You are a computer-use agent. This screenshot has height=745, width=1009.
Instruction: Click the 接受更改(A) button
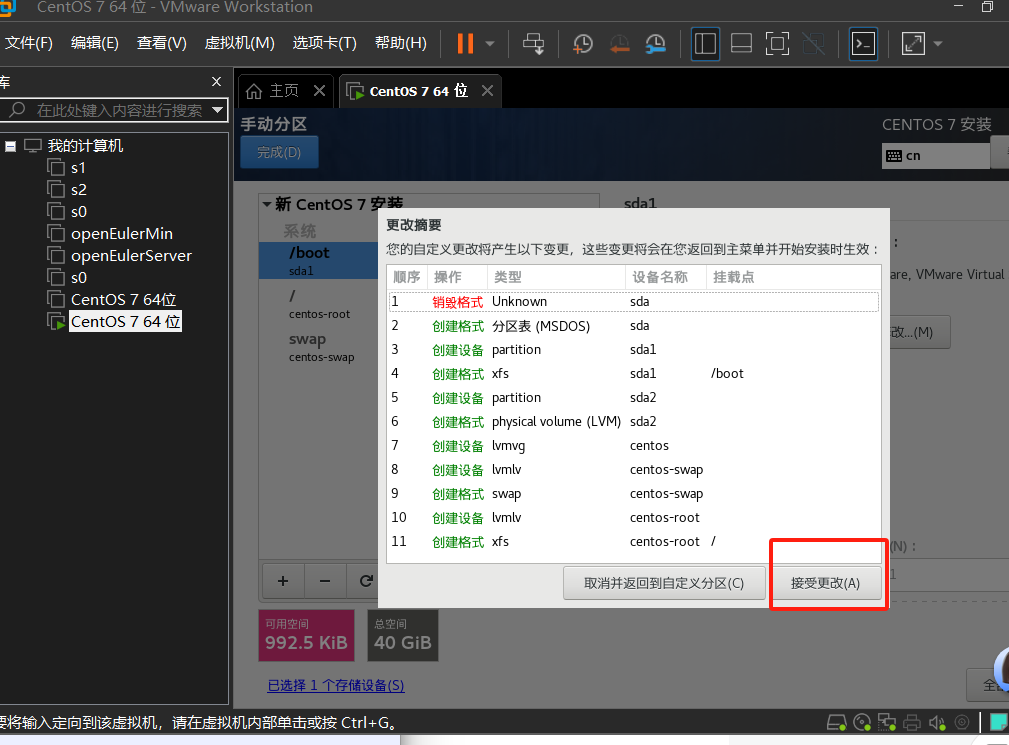825,584
